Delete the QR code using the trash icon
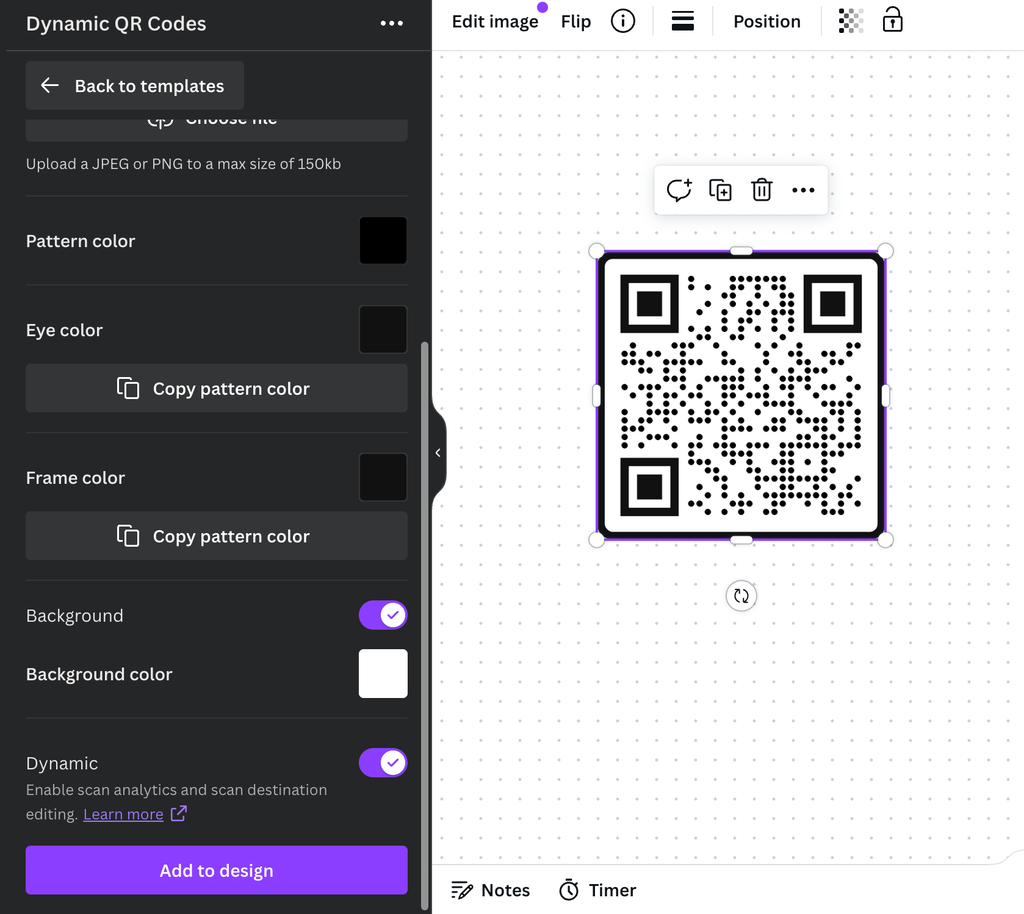The image size is (1024, 914). click(761, 189)
